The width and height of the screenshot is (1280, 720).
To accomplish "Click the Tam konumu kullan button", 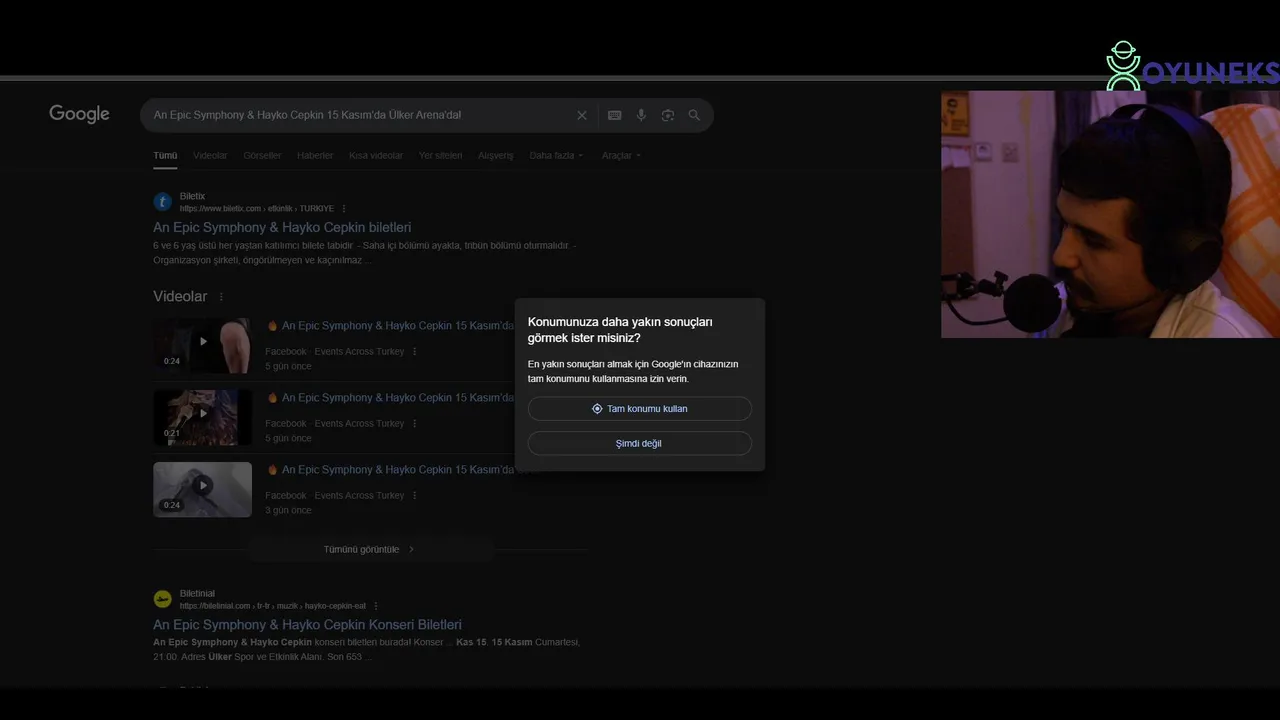I will point(639,409).
